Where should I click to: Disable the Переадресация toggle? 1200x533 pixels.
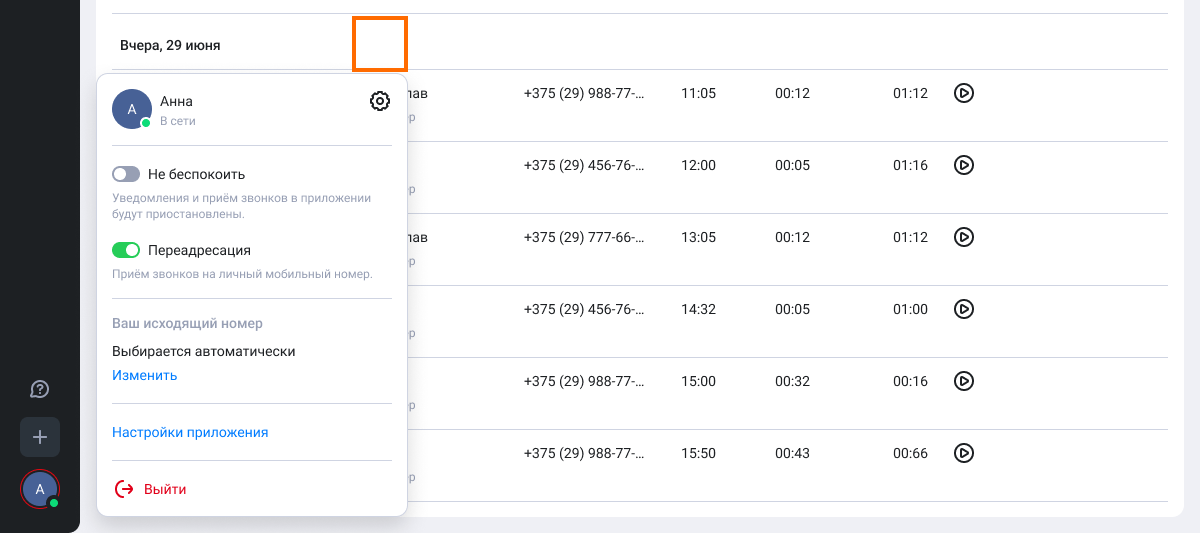pos(126,250)
